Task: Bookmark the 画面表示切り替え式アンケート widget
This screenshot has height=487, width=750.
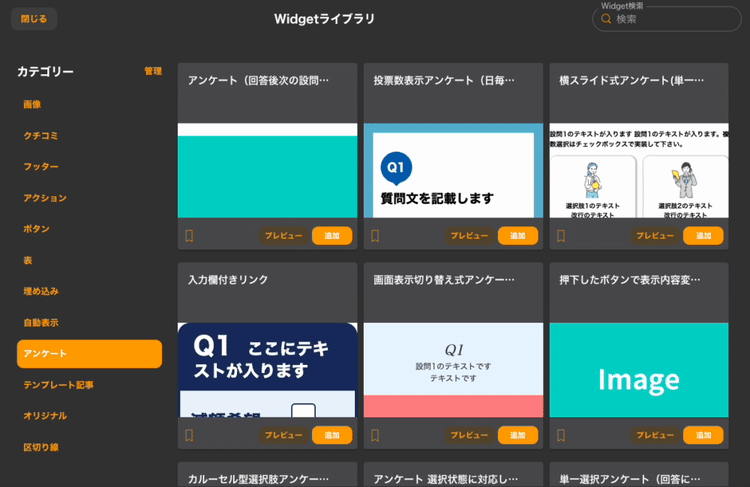Action: 375,435
